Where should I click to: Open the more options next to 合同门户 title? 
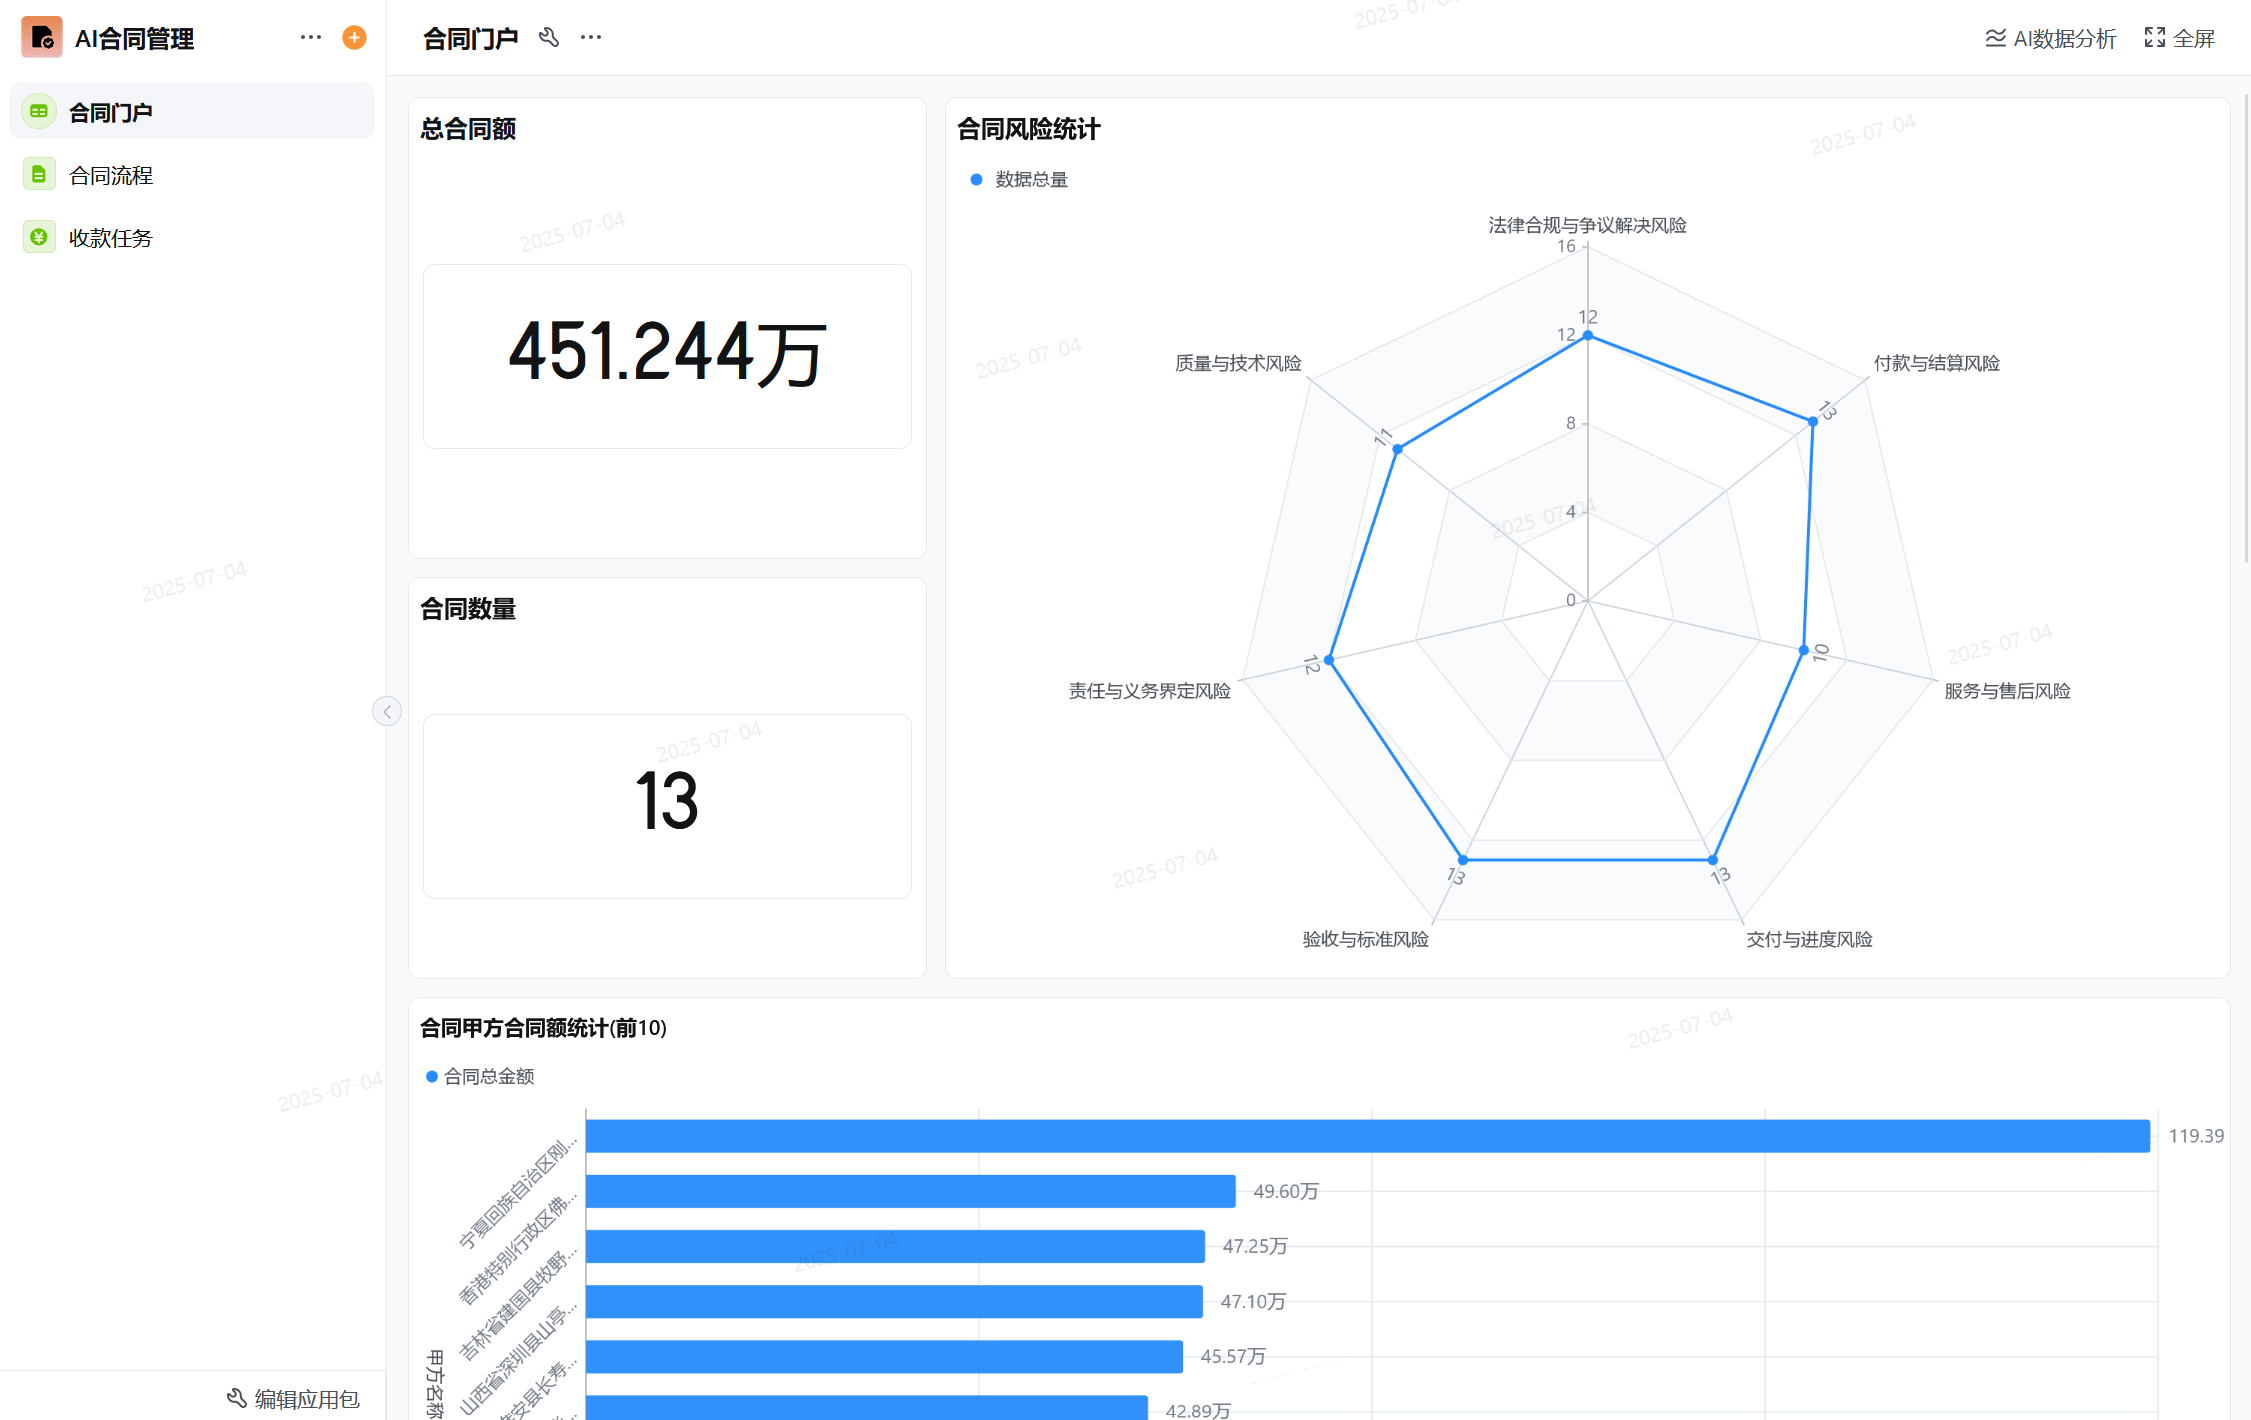[x=591, y=38]
